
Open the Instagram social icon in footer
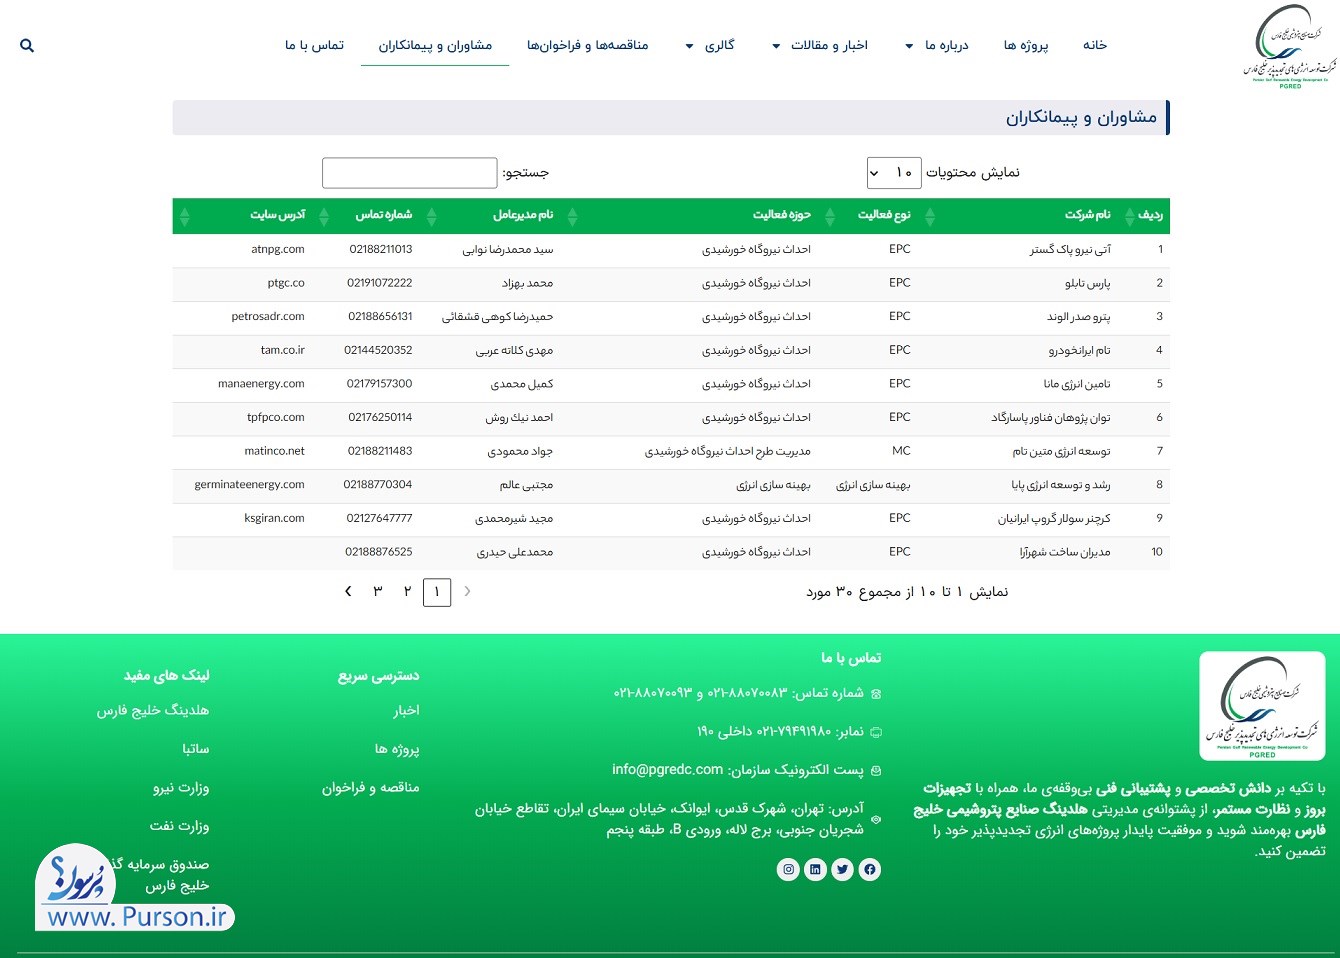tap(788, 869)
